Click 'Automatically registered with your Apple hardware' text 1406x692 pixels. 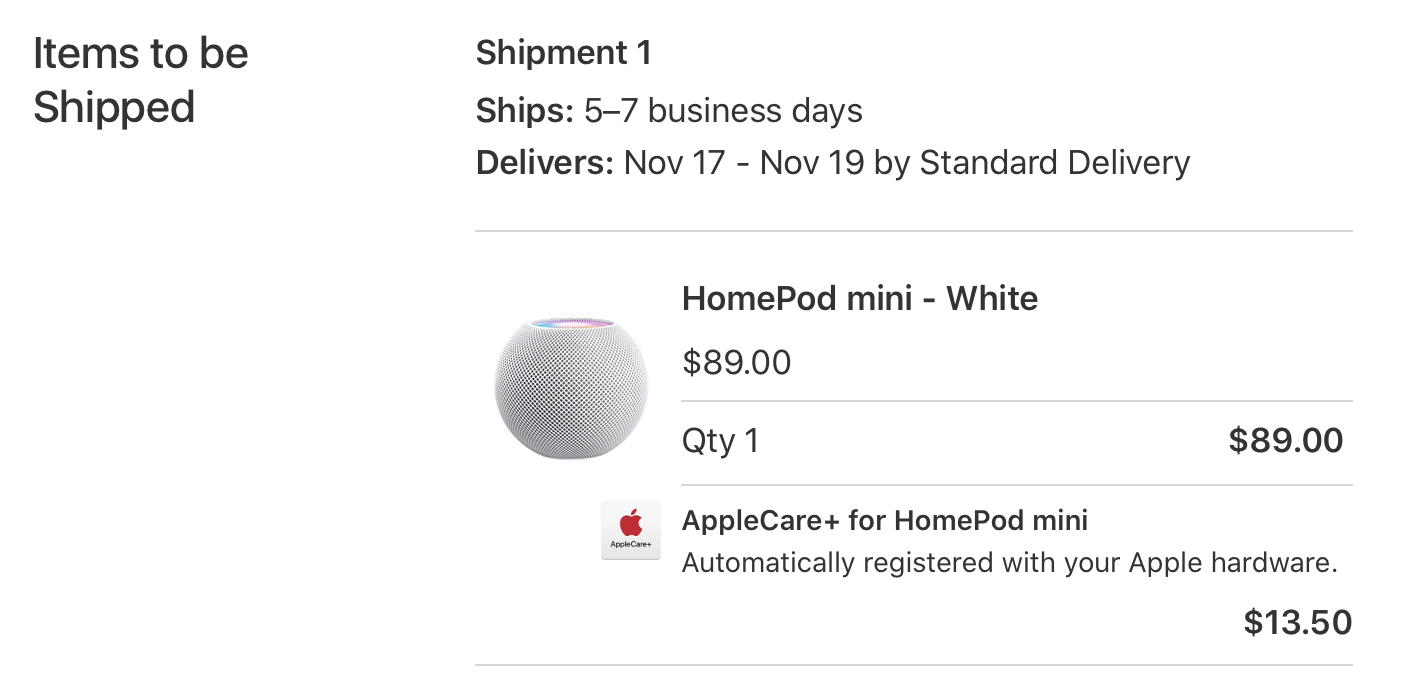pyautogui.click(x=1009, y=563)
